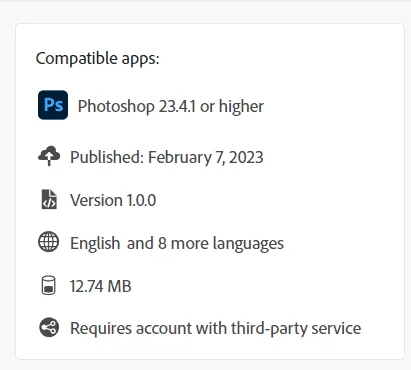
Task: Click the word 'English'
Action: [95, 244]
